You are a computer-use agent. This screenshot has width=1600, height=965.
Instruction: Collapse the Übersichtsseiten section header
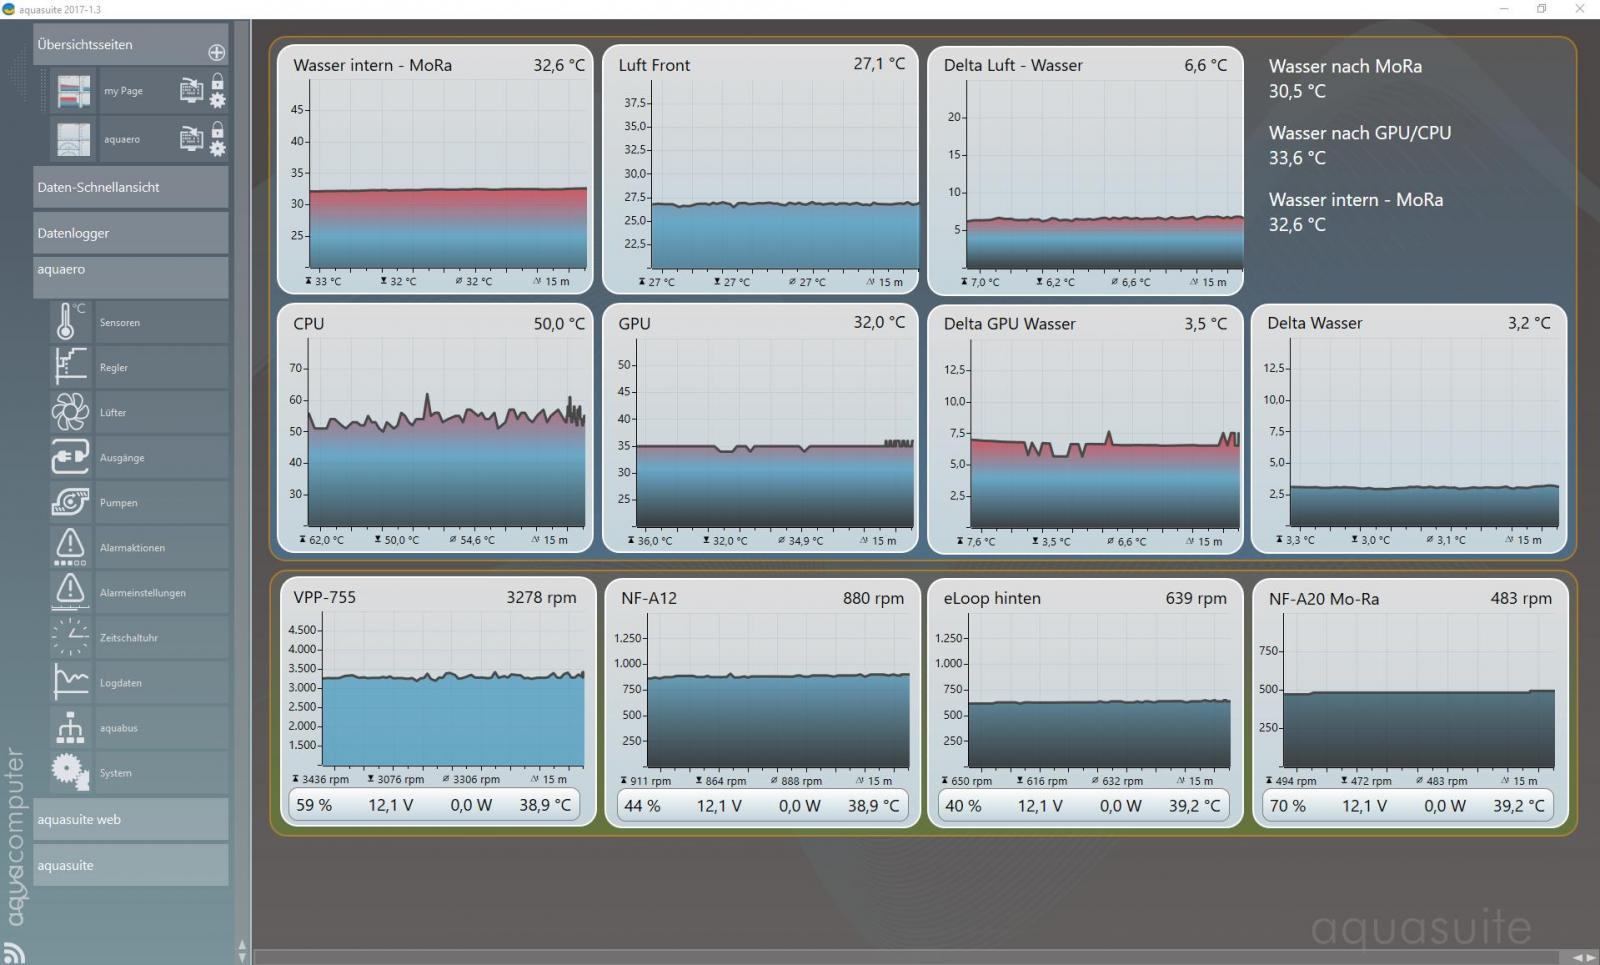(x=130, y=45)
